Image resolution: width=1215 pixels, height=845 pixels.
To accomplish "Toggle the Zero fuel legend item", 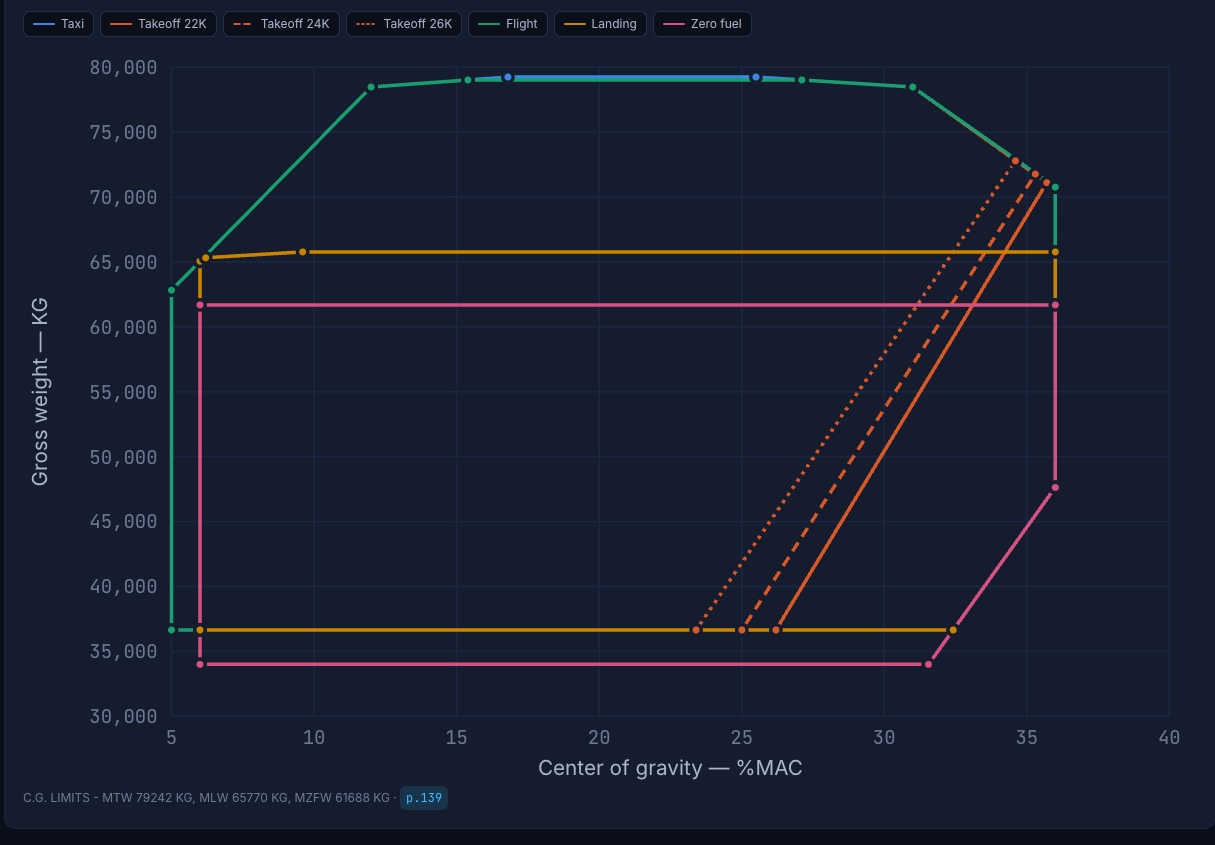I will pos(702,24).
